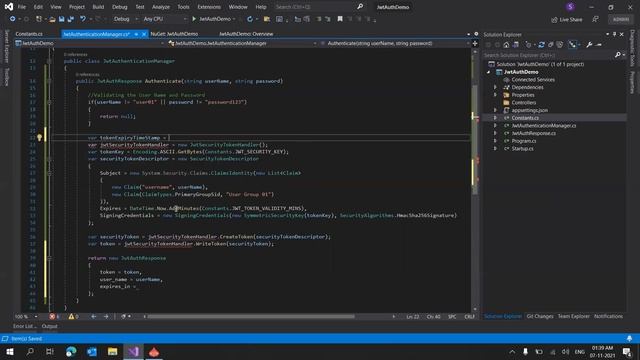Image resolution: width=640 pixels, height=360 pixels.
Task: Click the feedback icon next to Live Share
Action: tap(596, 20)
